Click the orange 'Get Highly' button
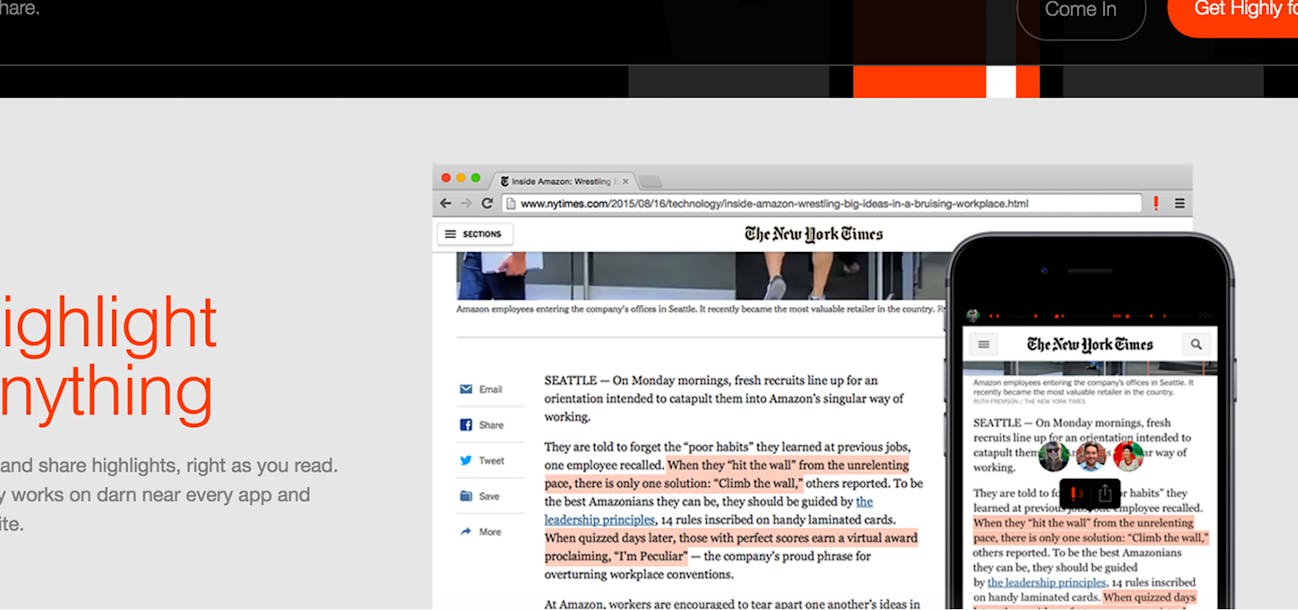Image resolution: width=1298 pixels, height=610 pixels. (1233, 11)
